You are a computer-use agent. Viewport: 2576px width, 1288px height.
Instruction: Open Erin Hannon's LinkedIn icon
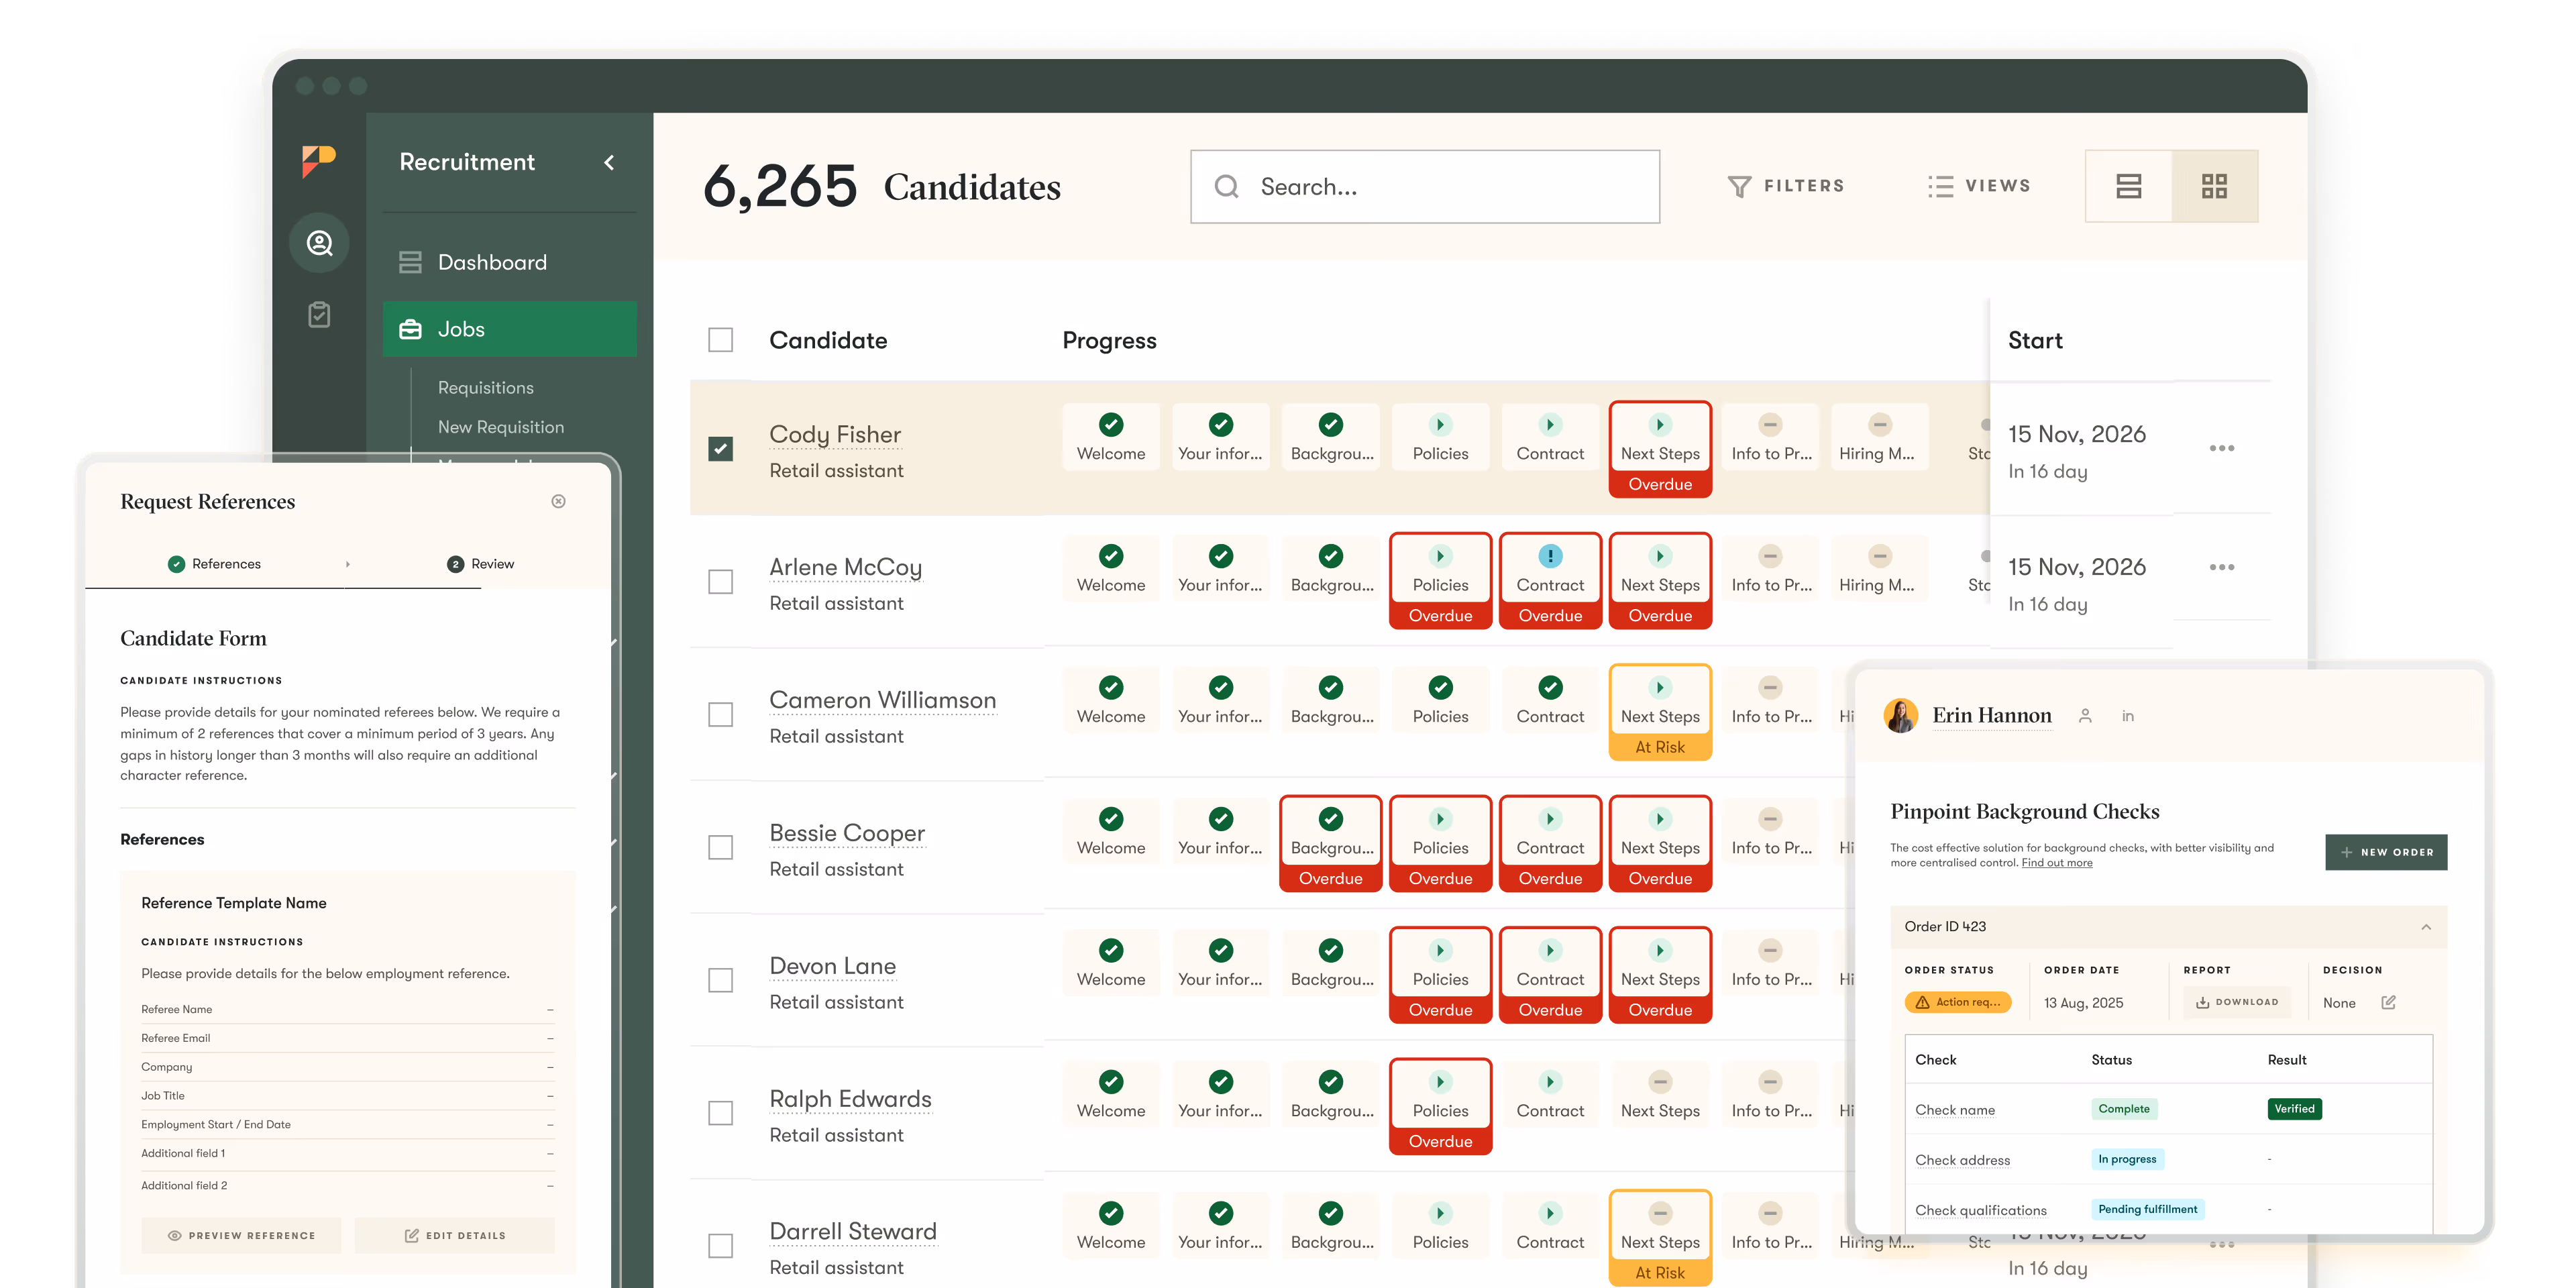click(2128, 716)
